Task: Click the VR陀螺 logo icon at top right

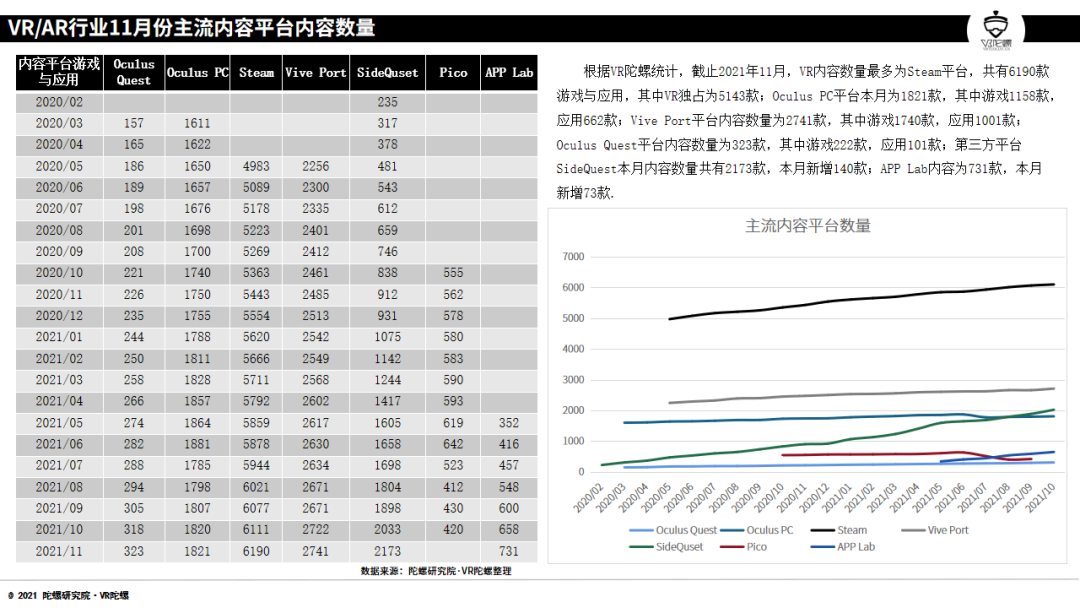Action: pyautogui.click(x=996, y=30)
